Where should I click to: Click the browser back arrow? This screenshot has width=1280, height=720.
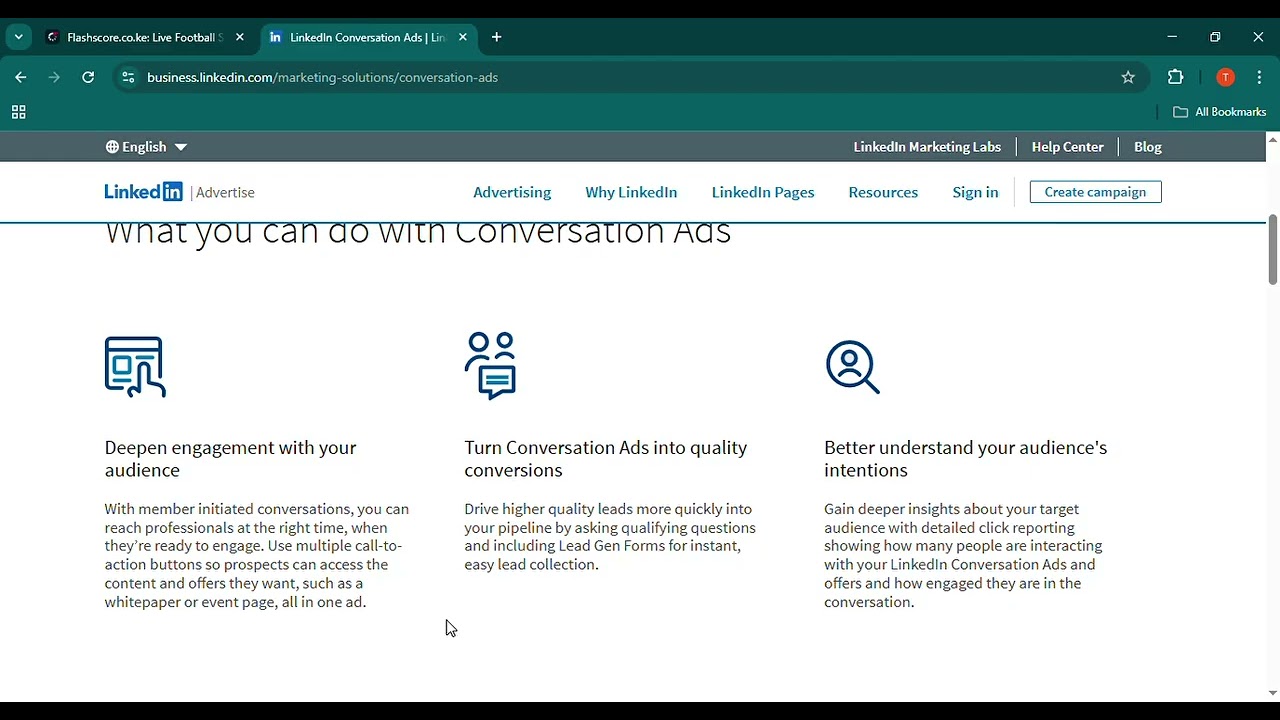tap(21, 77)
